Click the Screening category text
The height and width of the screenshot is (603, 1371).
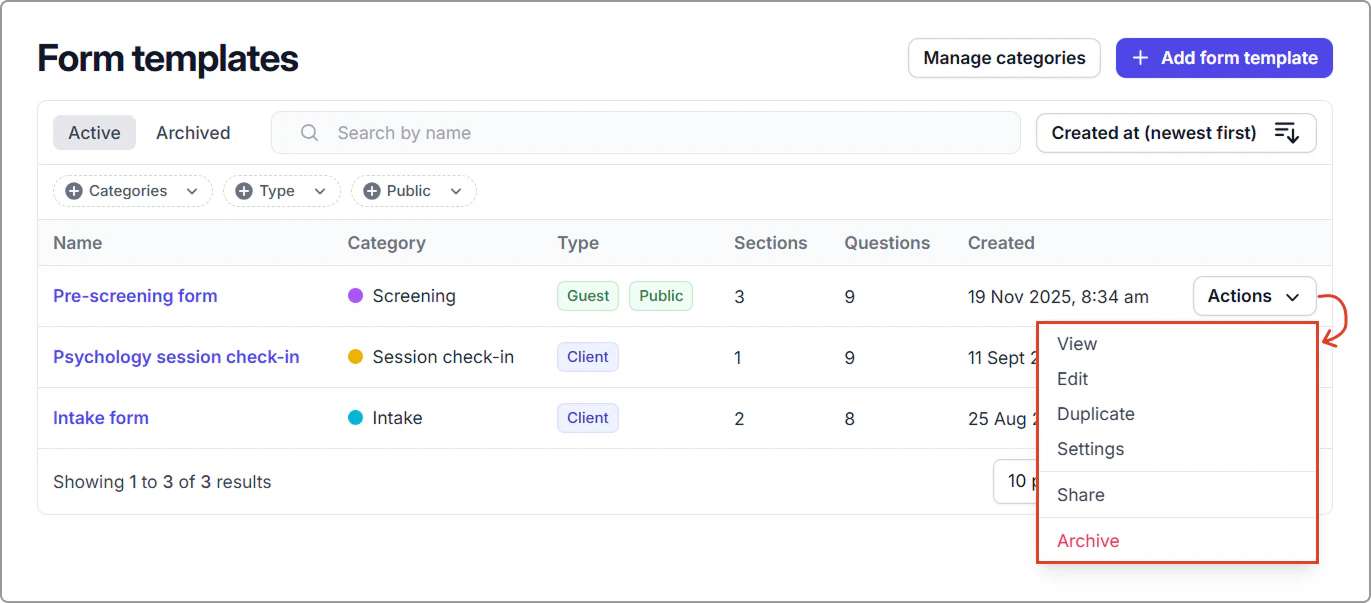click(414, 296)
